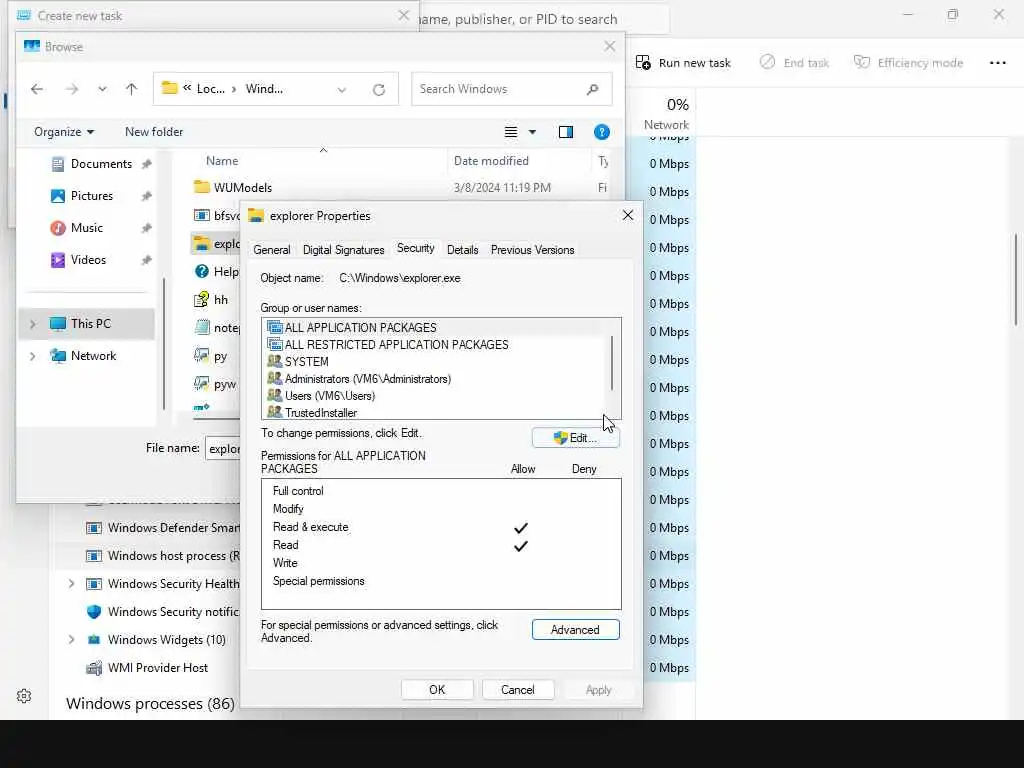
Task: Refresh the Browse dialog folder view
Action: (x=379, y=89)
